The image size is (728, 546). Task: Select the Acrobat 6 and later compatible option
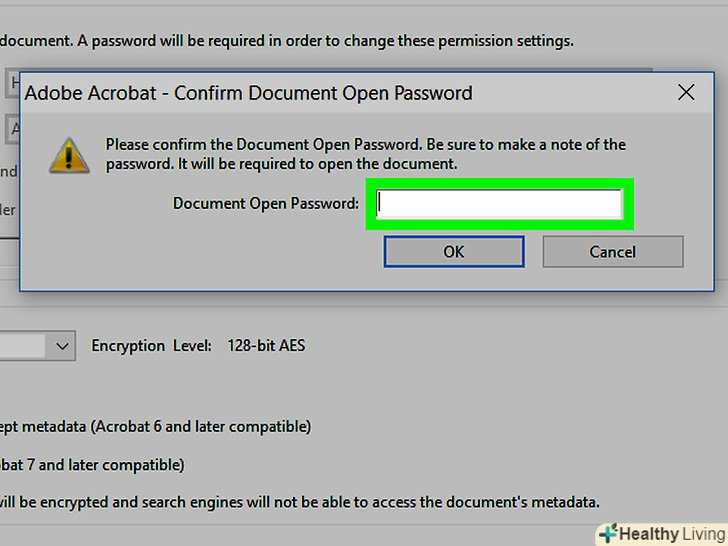coord(155,426)
